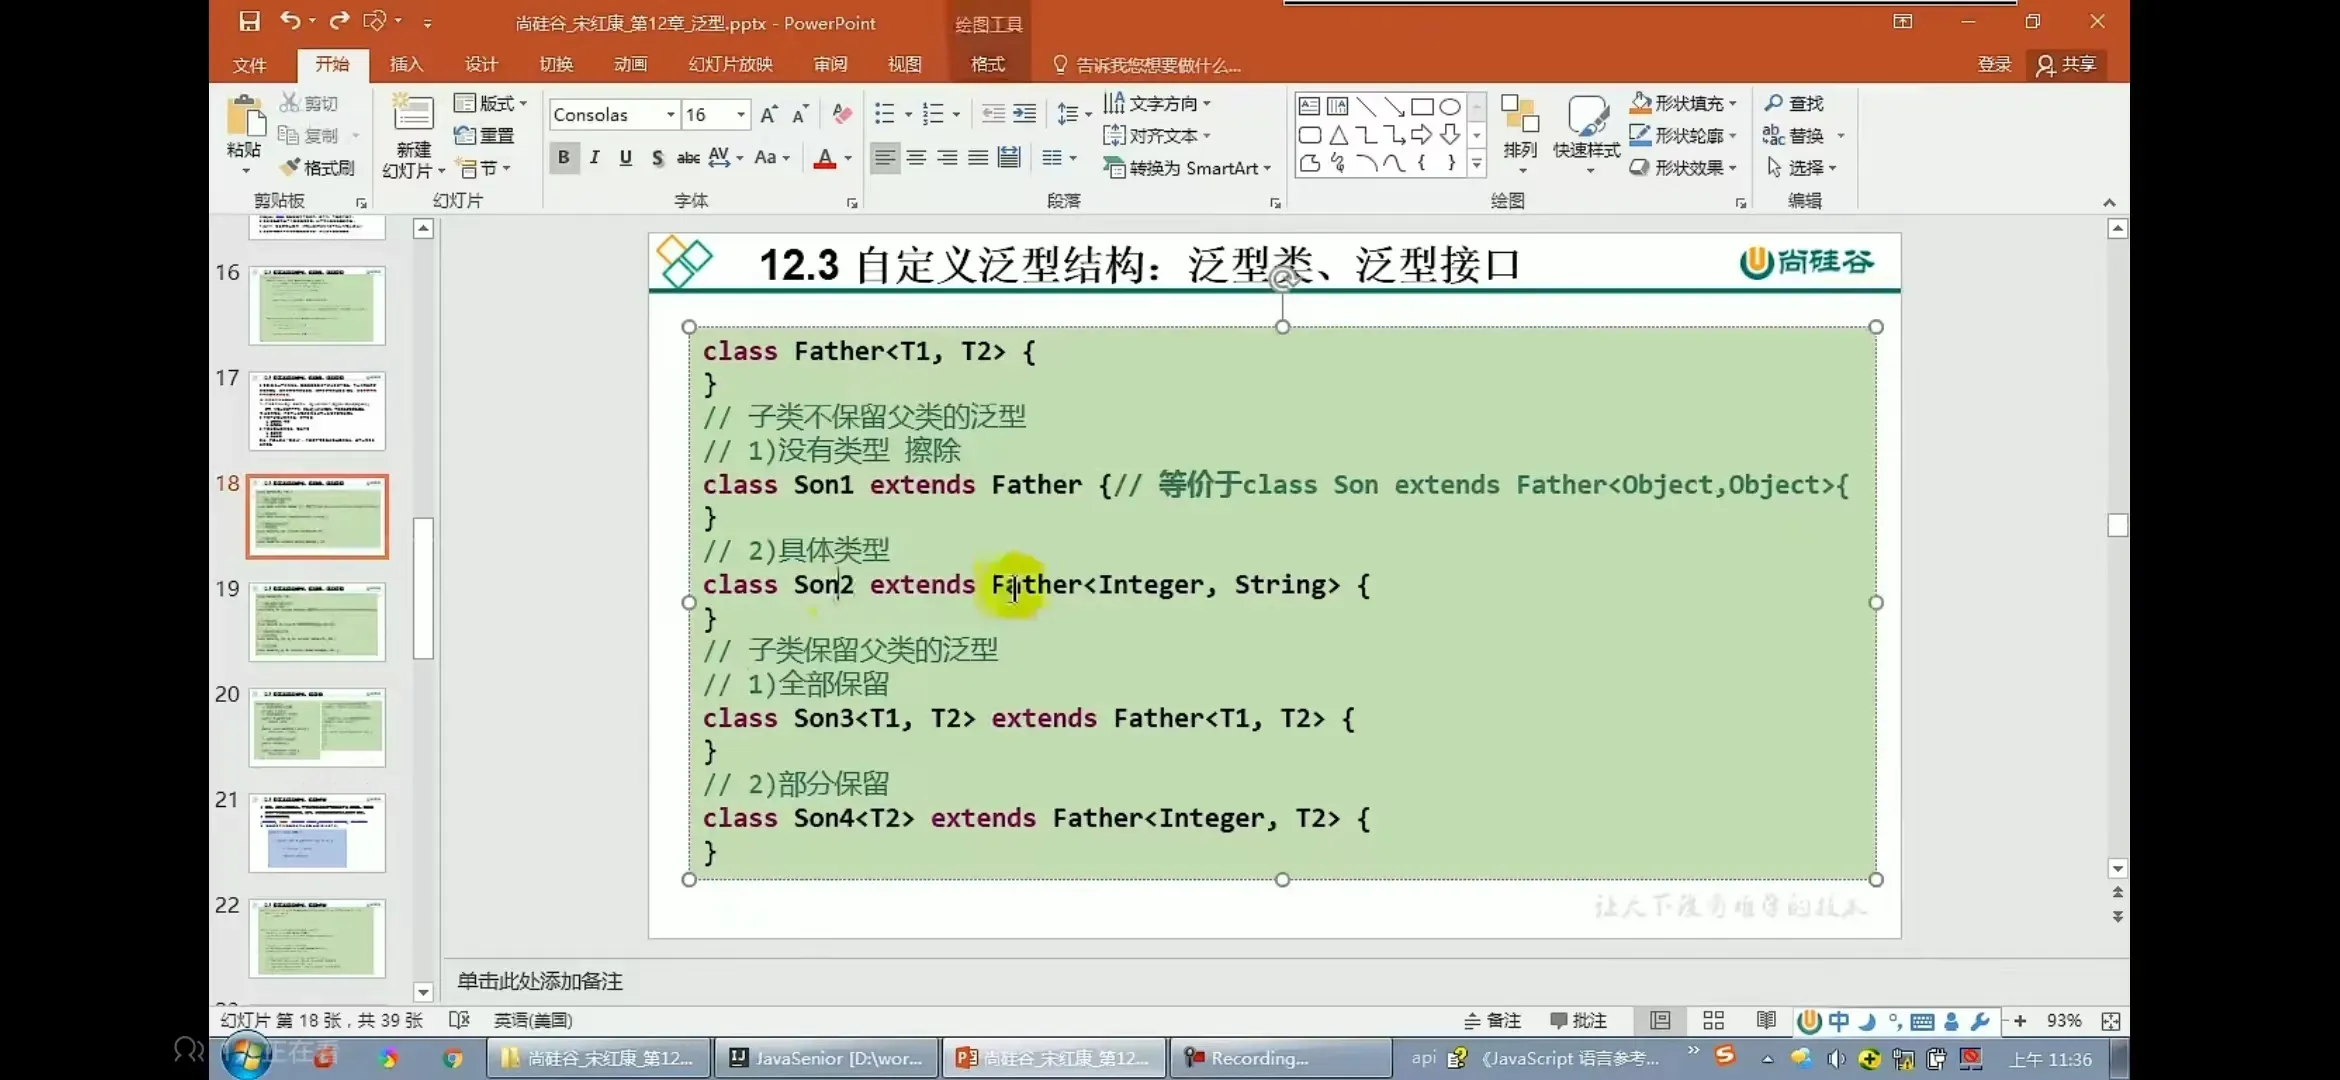Open the font size 16 dropdown
The width and height of the screenshot is (2340, 1080).
click(741, 115)
